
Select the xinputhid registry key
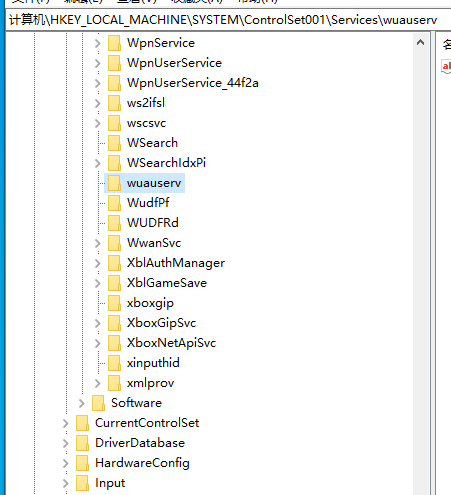click(153, 363)
